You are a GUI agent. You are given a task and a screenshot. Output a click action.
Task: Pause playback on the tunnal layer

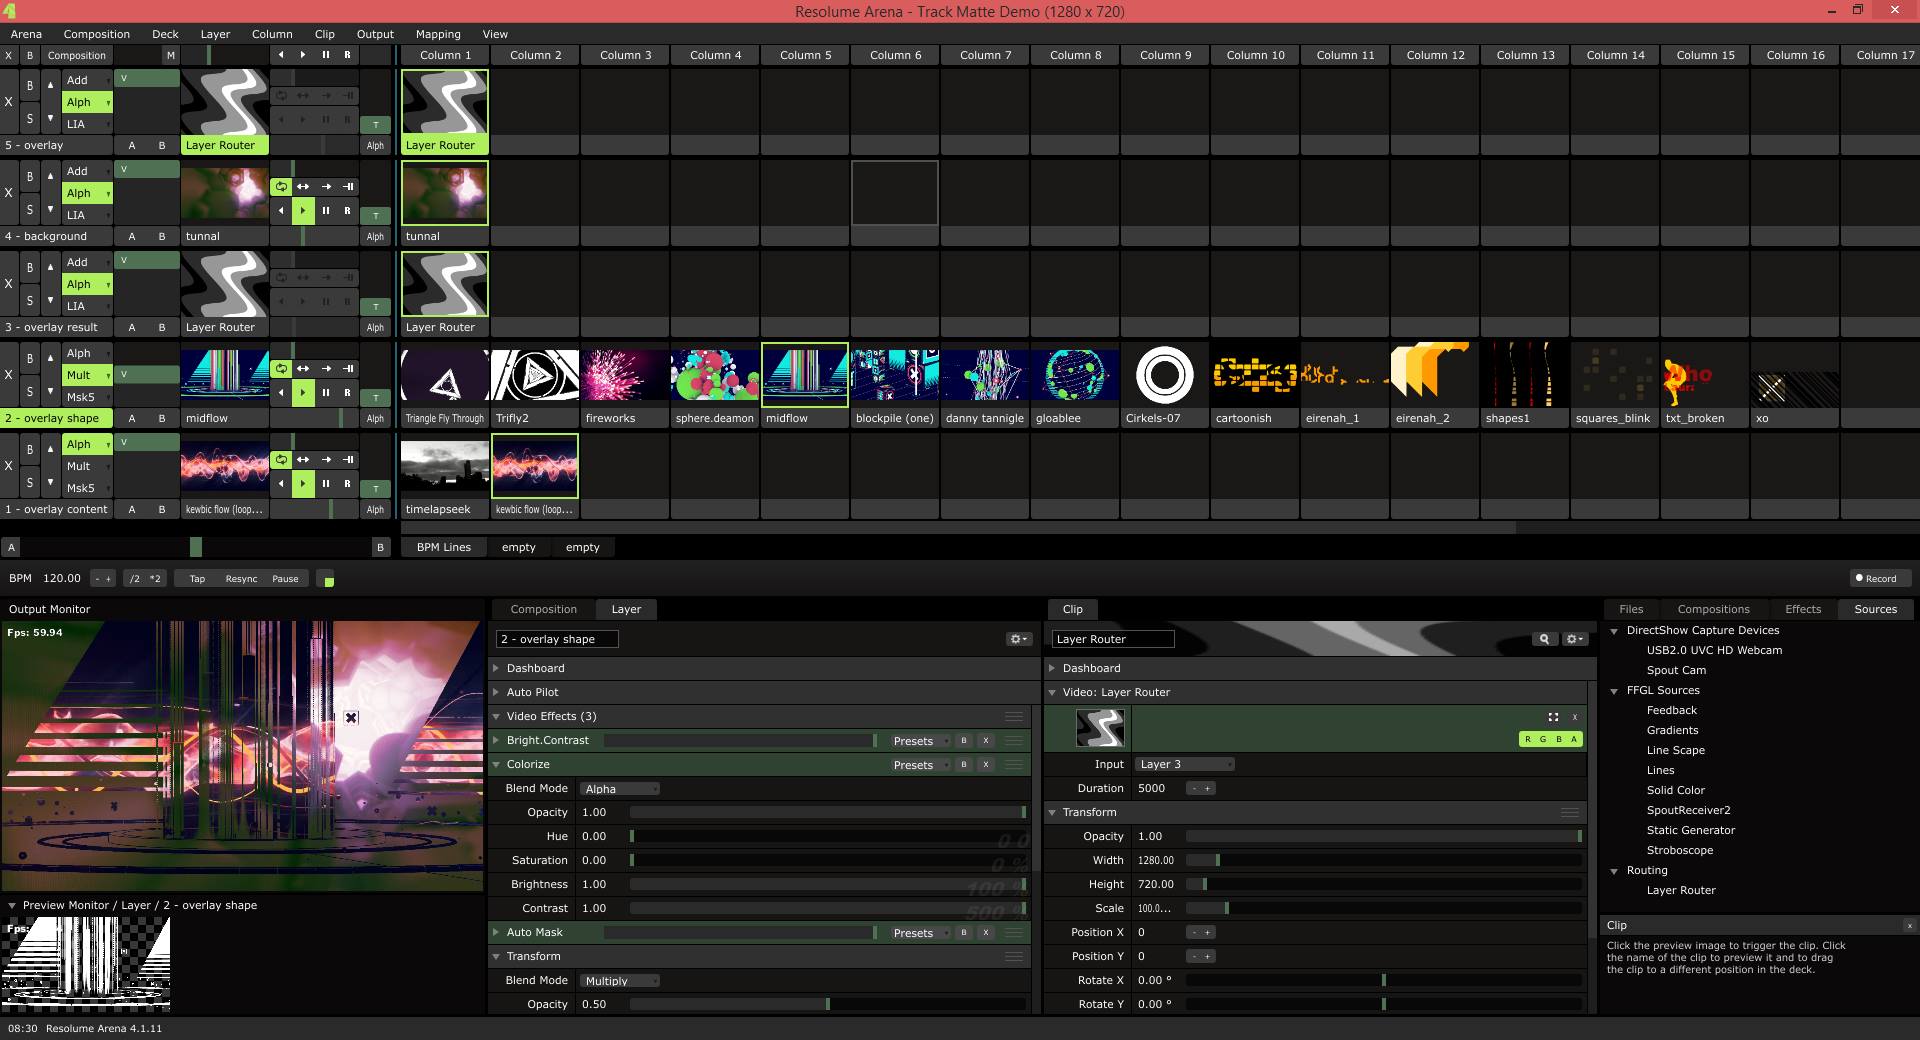[x=325, y=211]
